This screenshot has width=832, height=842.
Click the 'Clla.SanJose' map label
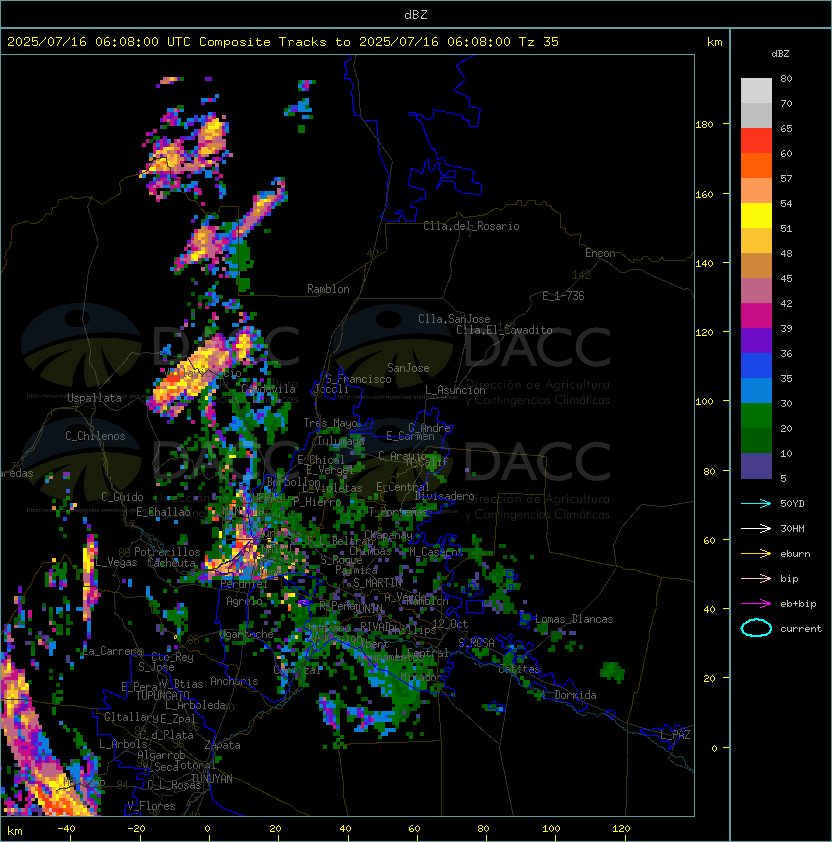454,319
